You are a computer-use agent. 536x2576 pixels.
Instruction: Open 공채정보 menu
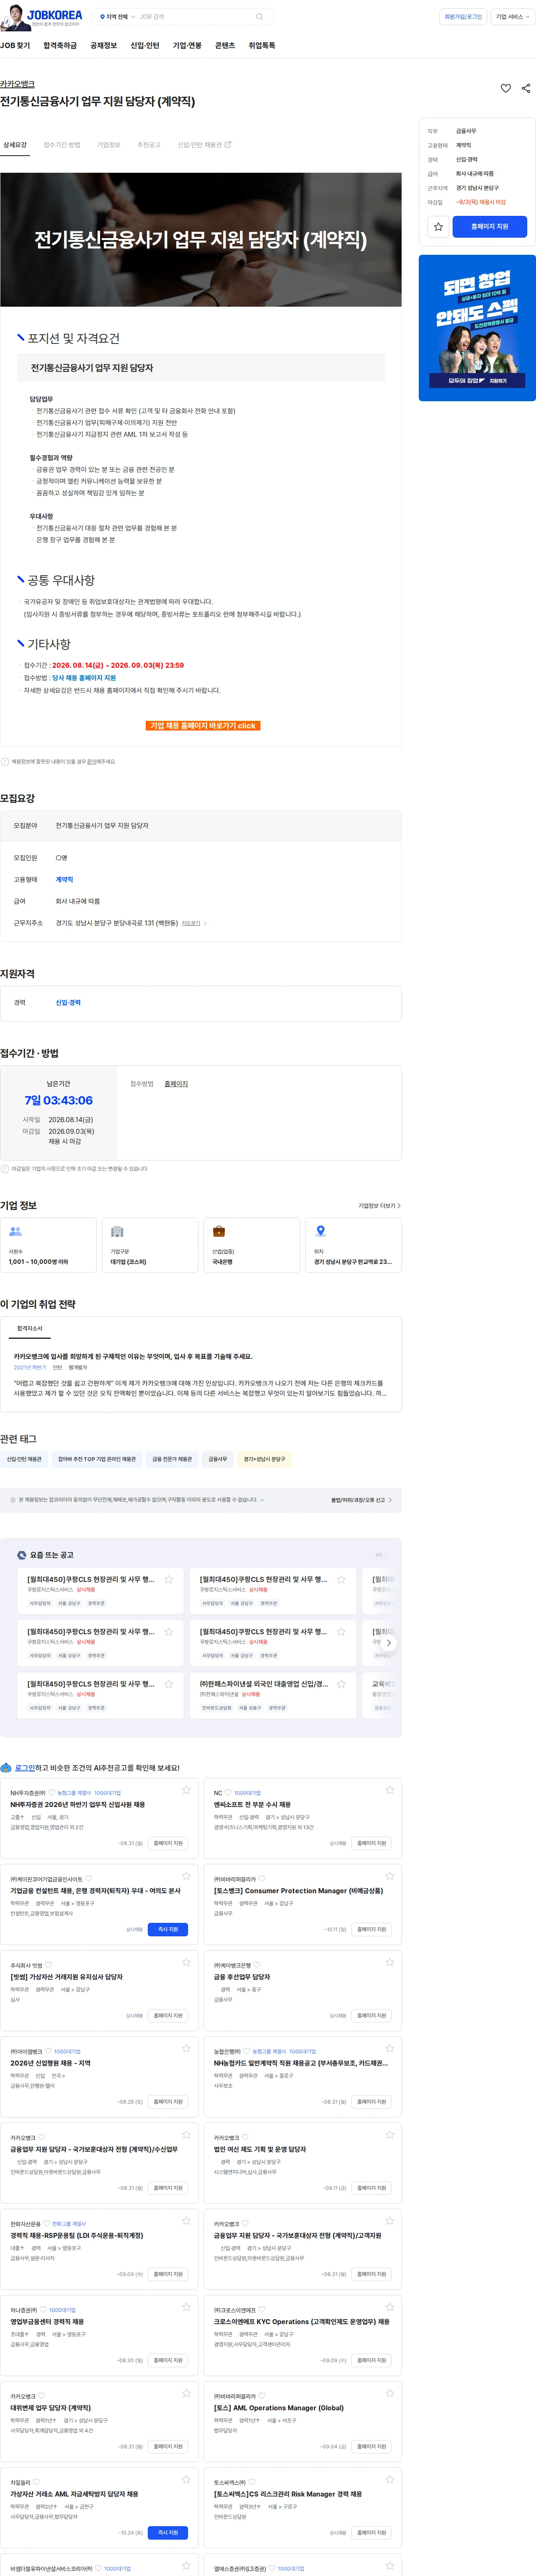point(104,46)
